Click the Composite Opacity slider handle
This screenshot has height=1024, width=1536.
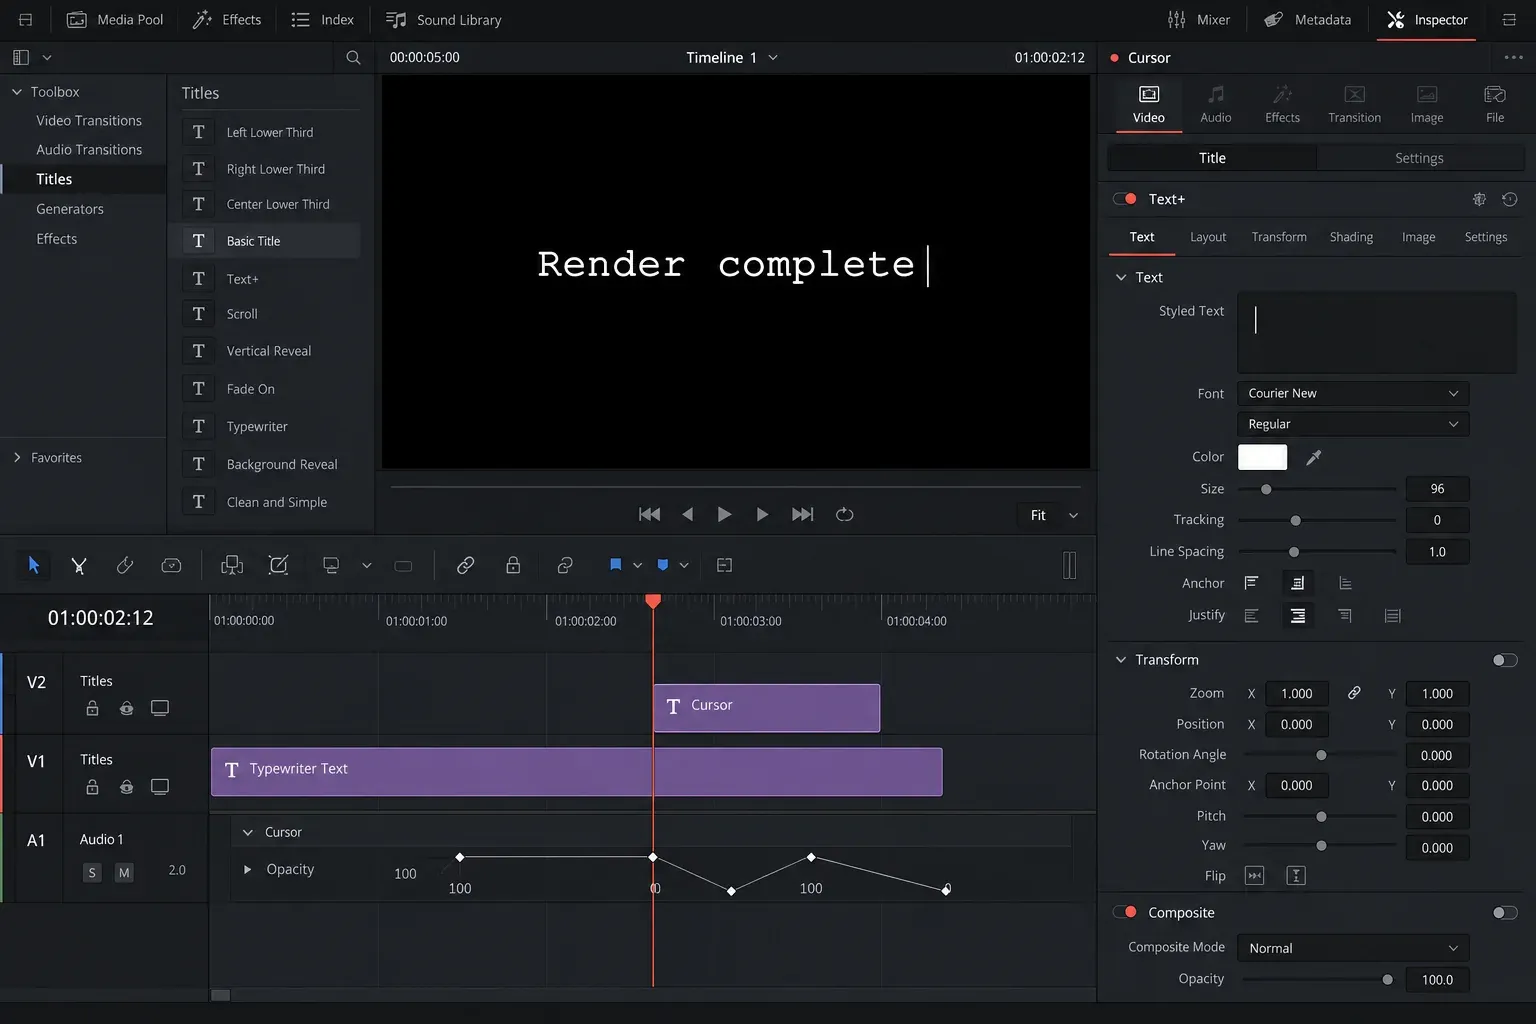pos(1387,980)
